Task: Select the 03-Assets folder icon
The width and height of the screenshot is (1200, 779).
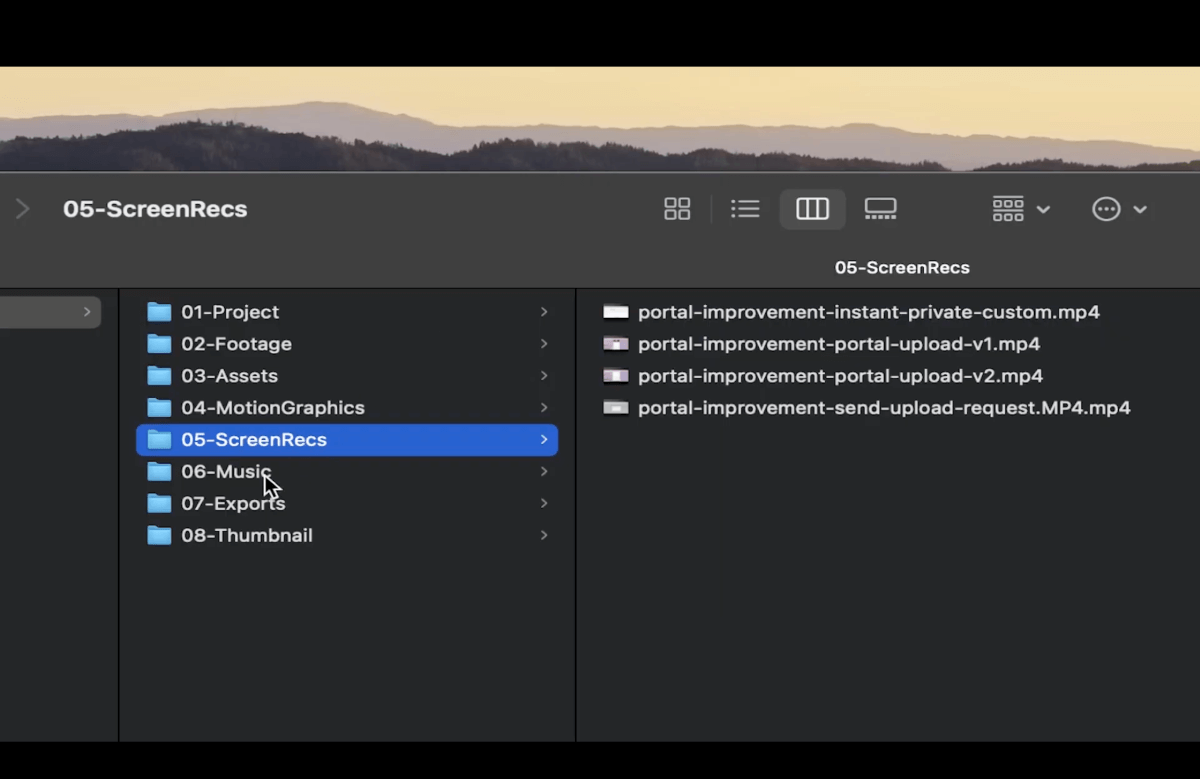Action: tap(159, 376)
